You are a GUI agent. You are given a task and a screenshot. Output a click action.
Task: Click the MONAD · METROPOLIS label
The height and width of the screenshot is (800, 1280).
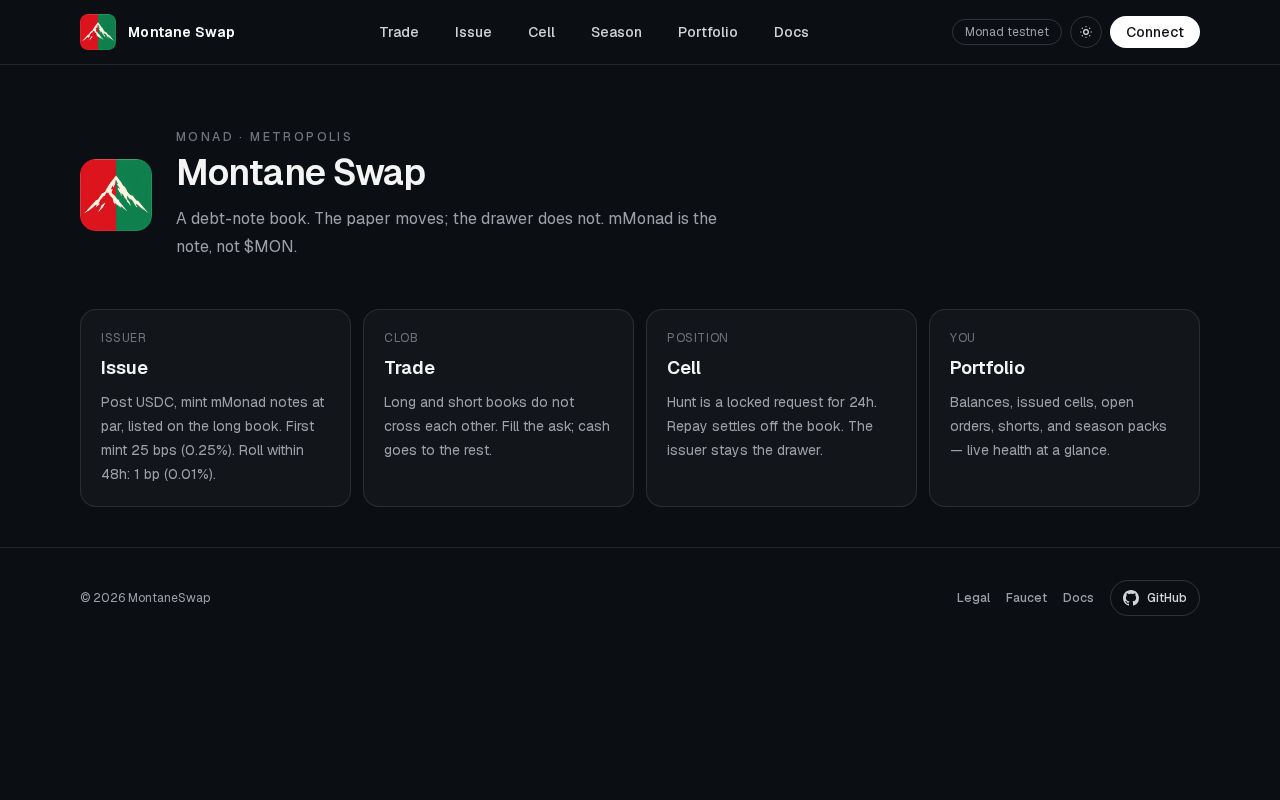pyautogui.click(x=264, y=137)
